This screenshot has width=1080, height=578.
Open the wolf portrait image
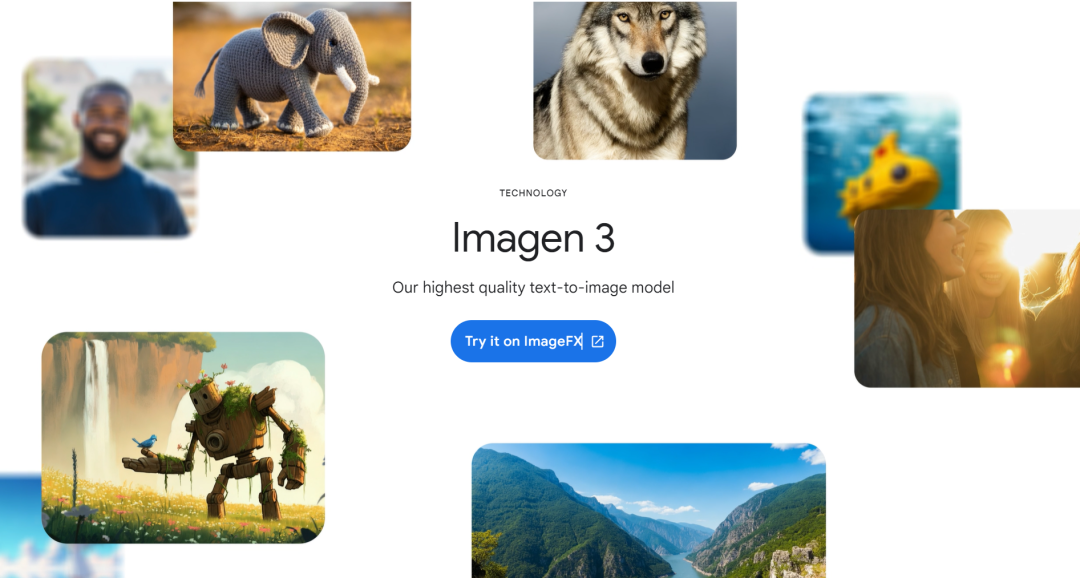tap(635, 80)
